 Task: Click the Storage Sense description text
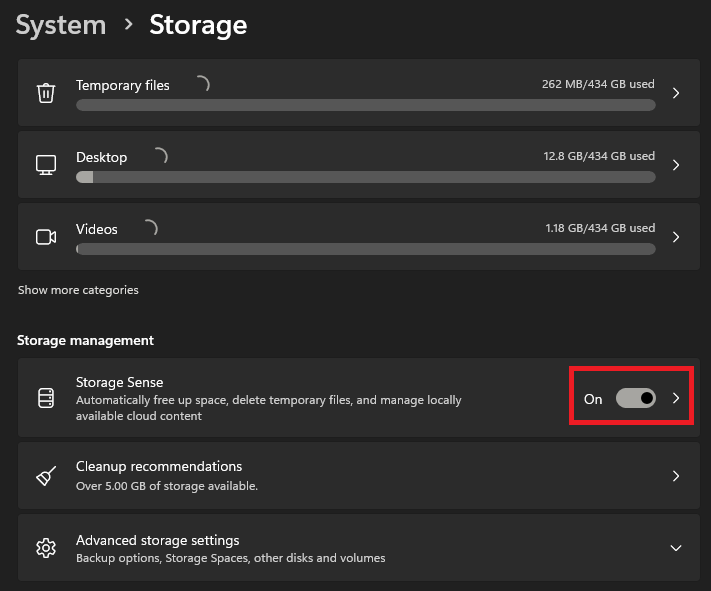point(268,408)
